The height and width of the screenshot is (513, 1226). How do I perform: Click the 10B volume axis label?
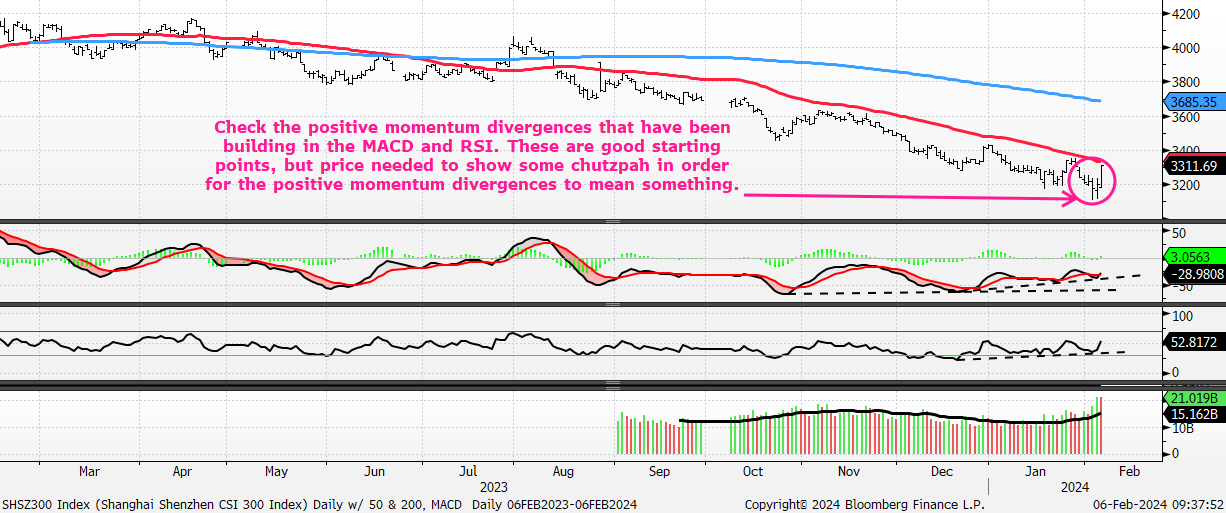[1184, 429]
